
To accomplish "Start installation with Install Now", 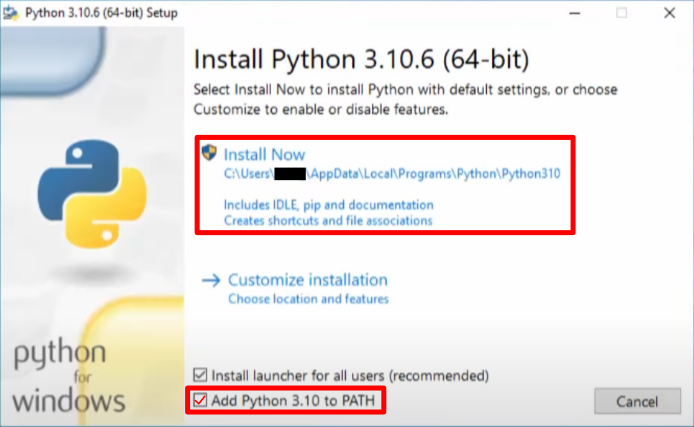I will click(x=264, y=154).
